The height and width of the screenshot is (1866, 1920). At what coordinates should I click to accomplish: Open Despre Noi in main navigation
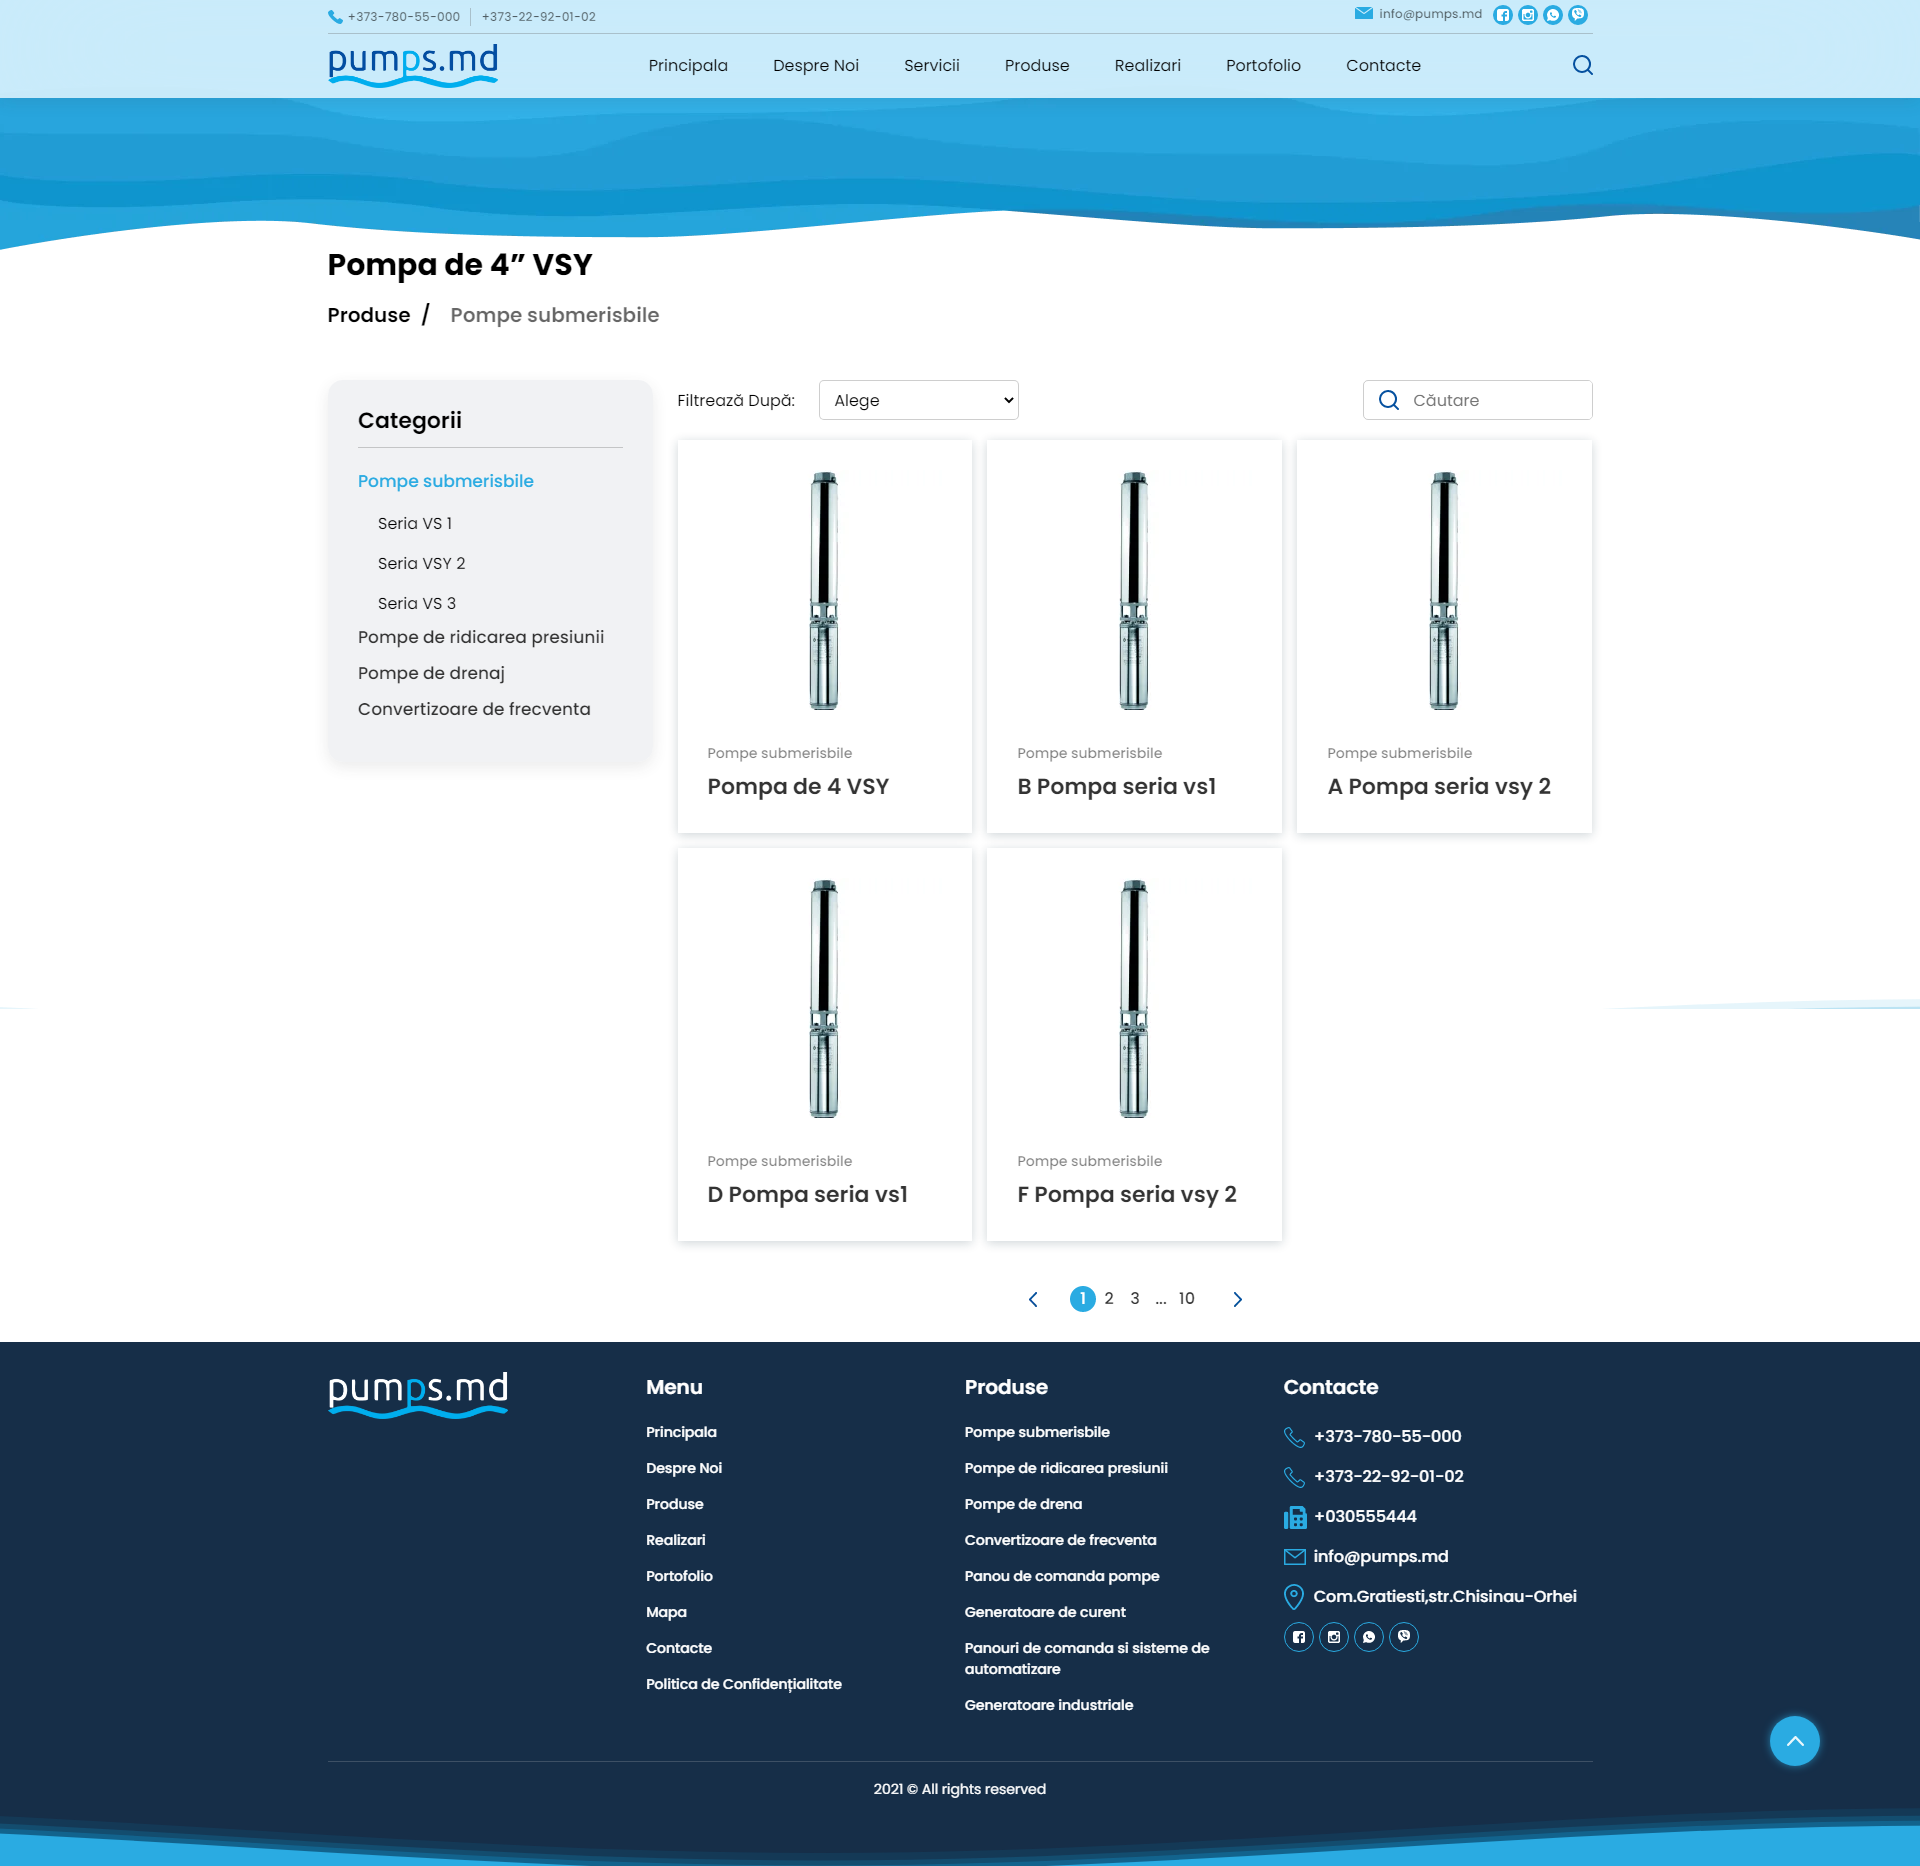[816, 65]
